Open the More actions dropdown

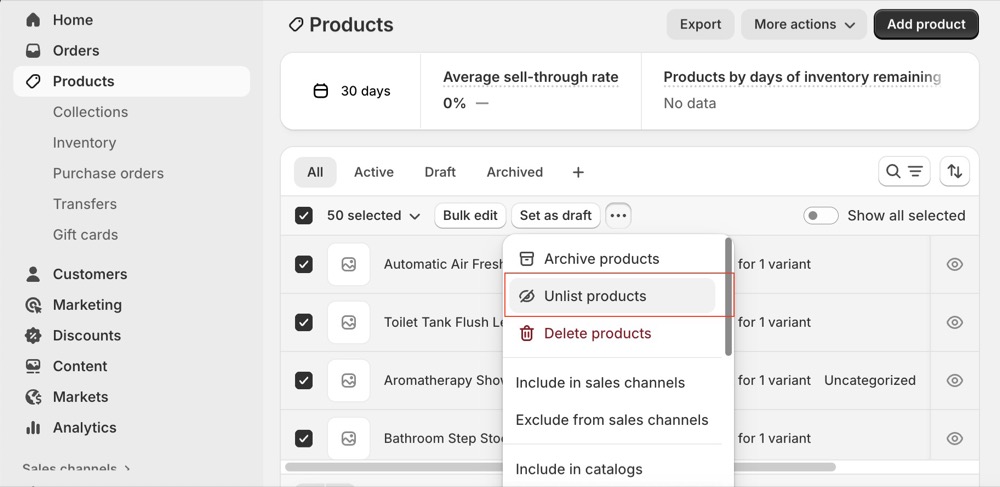804,24
